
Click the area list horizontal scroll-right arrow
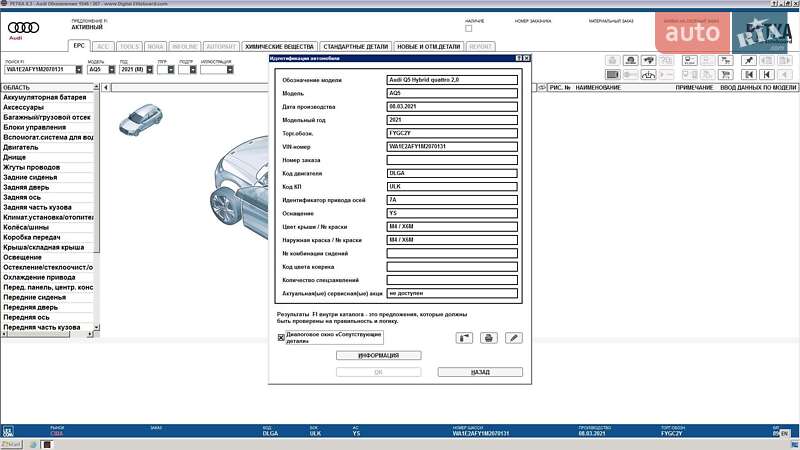click(x=90, y=334)
